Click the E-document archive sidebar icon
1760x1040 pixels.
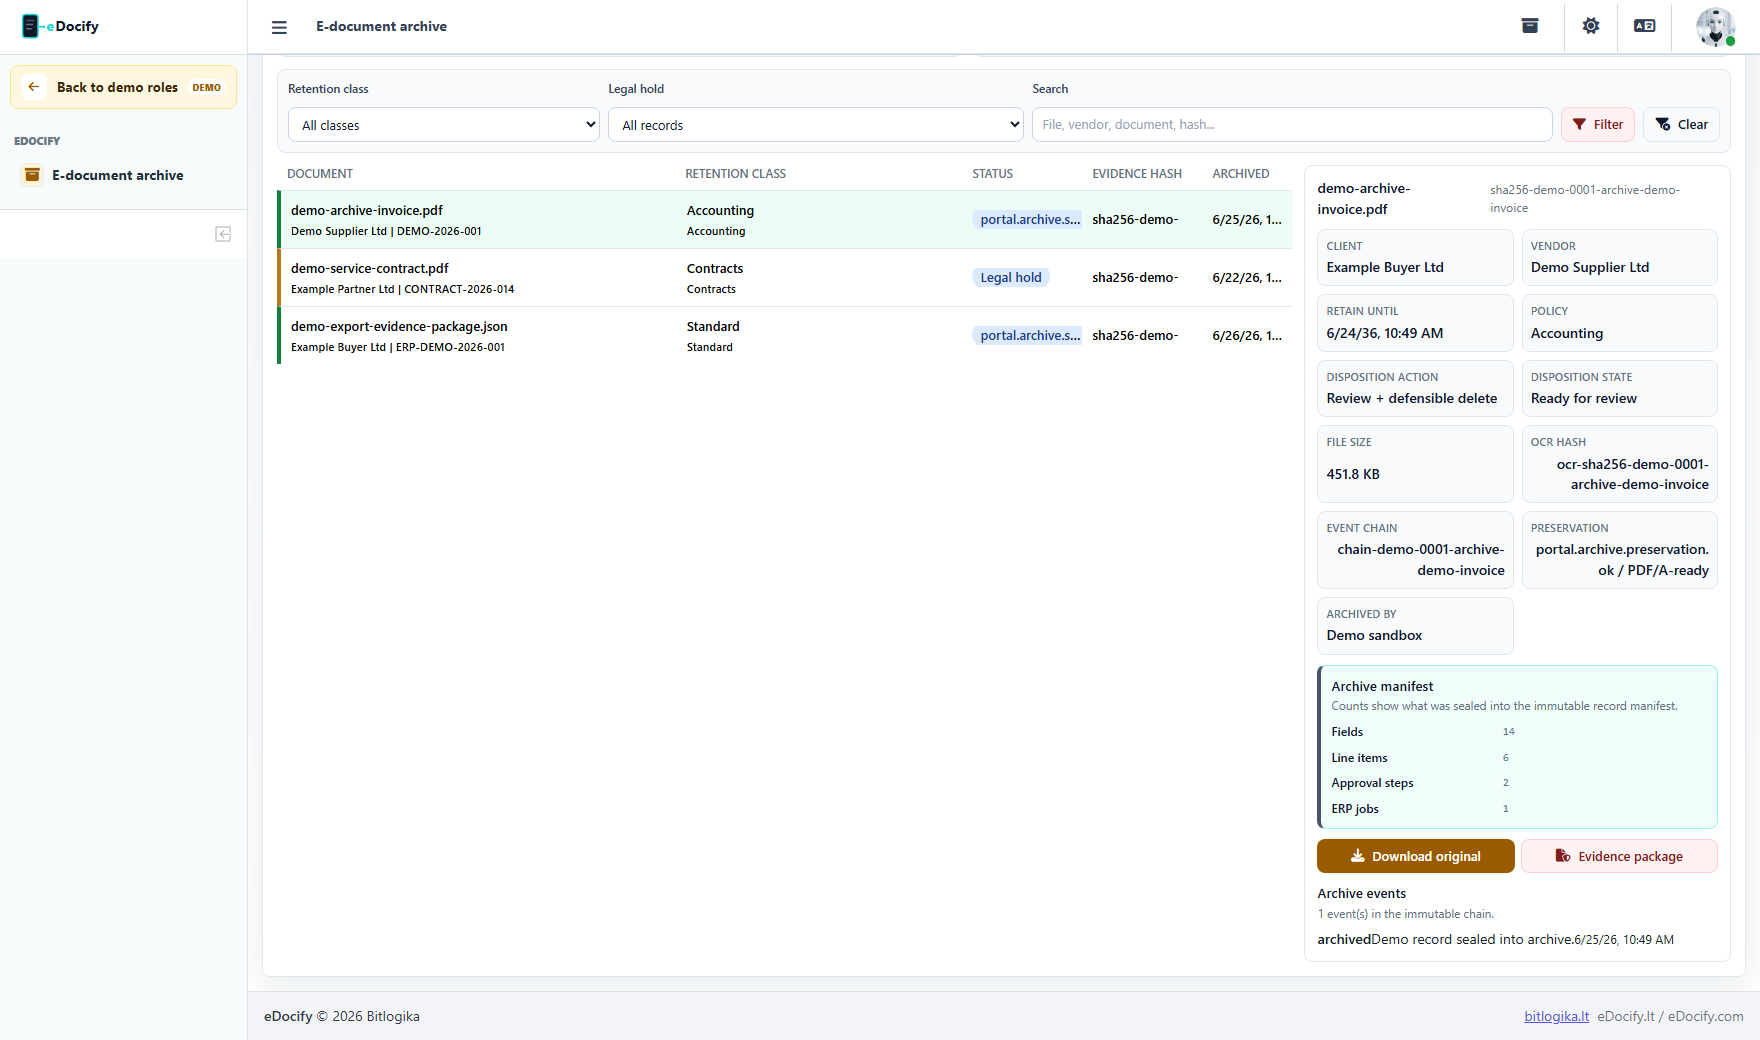(32, 175)
